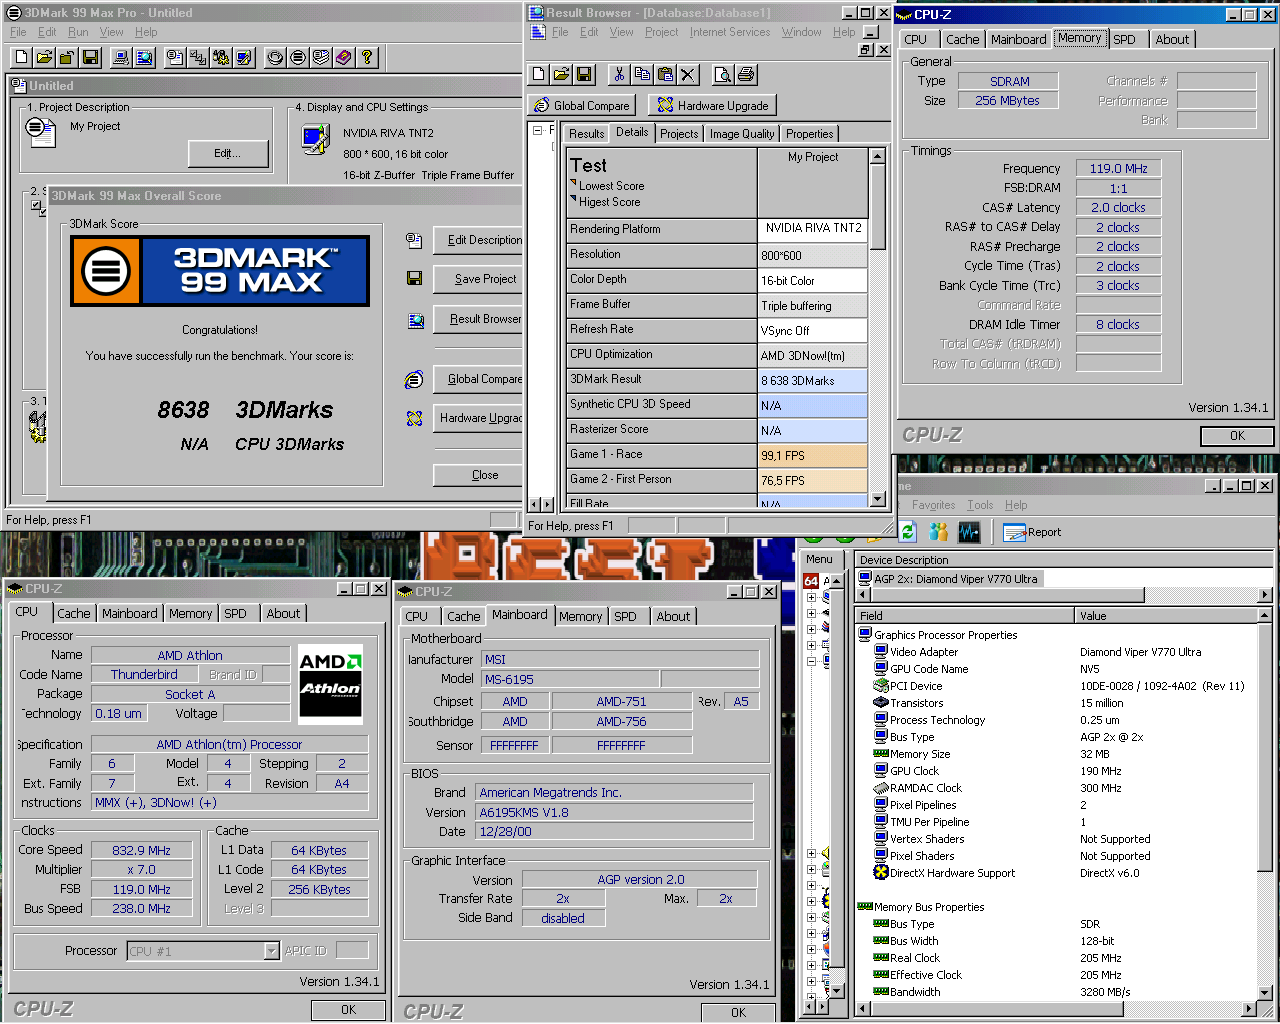1280x1024 pixels.
Task: Select Memory tab in bottom-left CPU-Z window
Action: click(190, 614)
